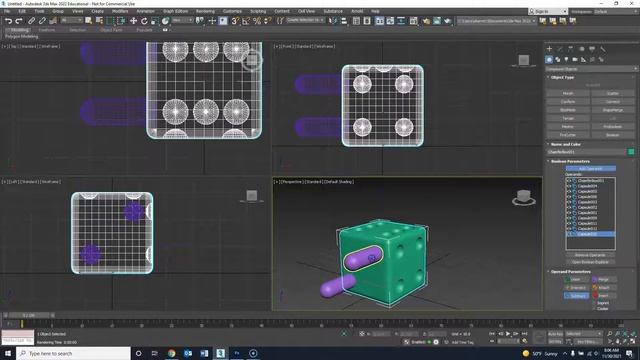The image size is (640, 360).
Task: Select the Intersect operation
Action: point(576,288)
